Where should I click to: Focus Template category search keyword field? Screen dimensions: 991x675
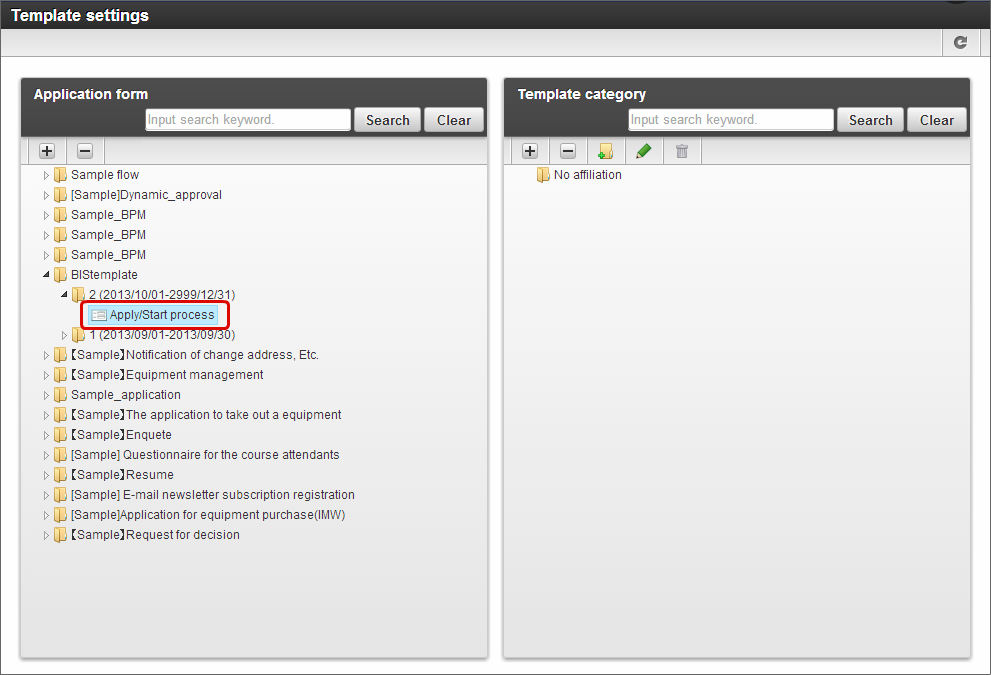(731, 119)
